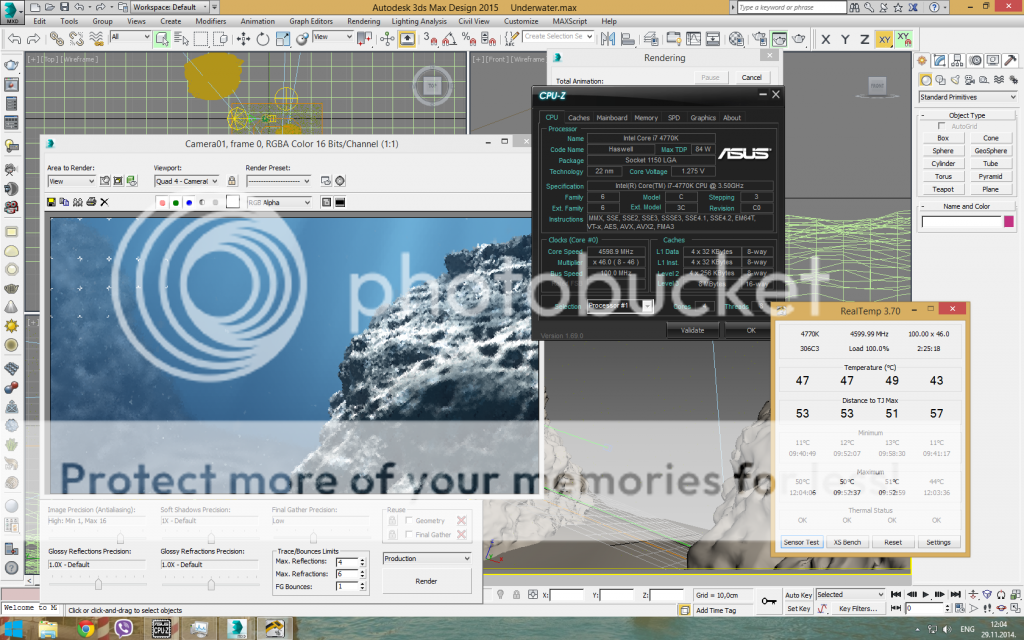The width and height of the screenshot is (1024, 640).
Task: Open the Workspace: Default dropdown
Action: tap(170, 7)
